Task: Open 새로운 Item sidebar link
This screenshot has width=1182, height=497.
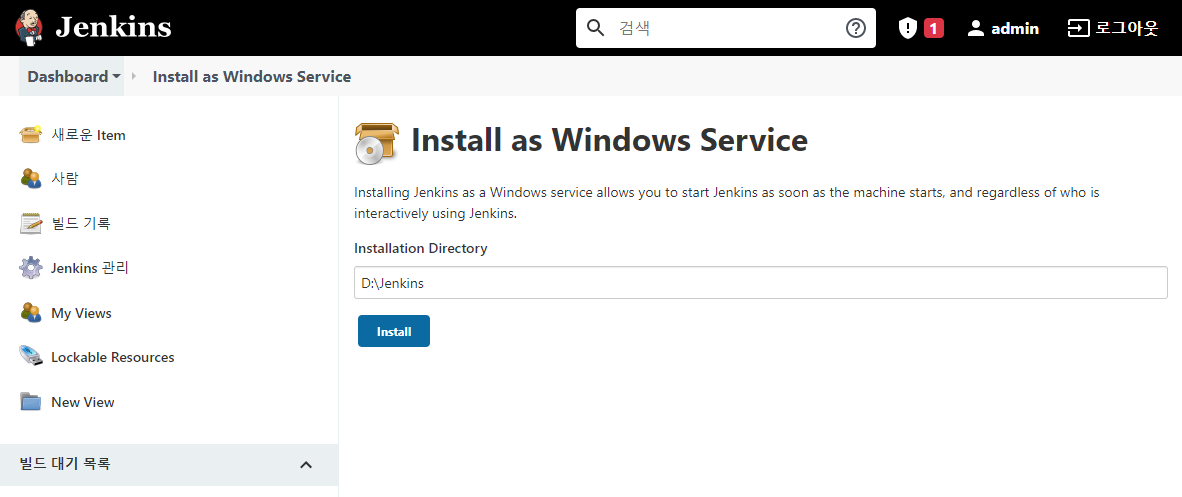Action: 88,135
